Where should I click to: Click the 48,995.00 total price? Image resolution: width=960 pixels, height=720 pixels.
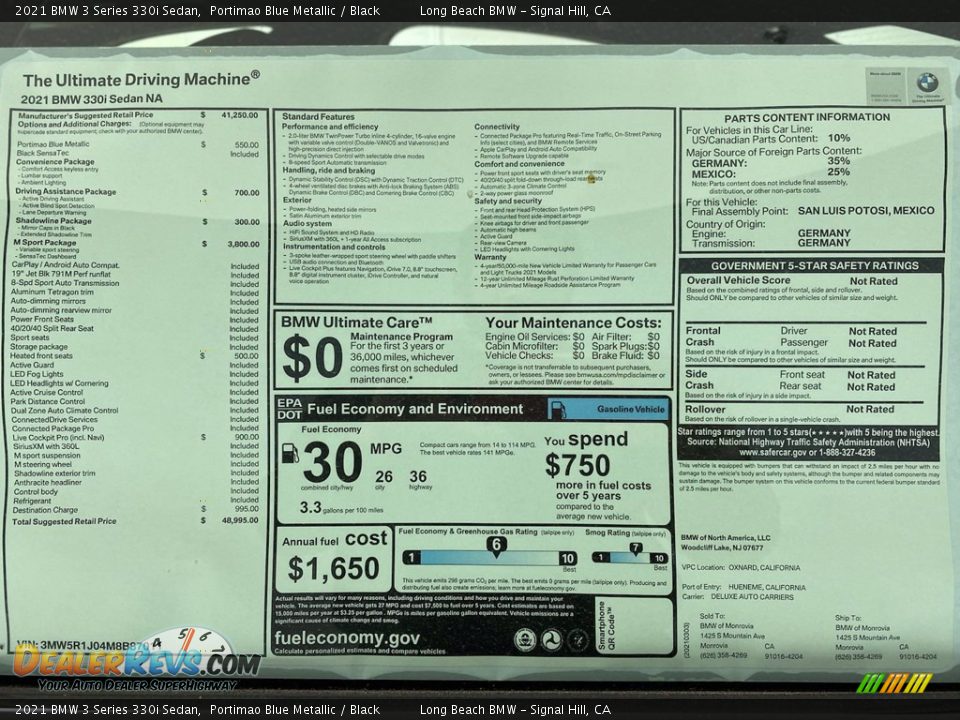pos(240,520)
